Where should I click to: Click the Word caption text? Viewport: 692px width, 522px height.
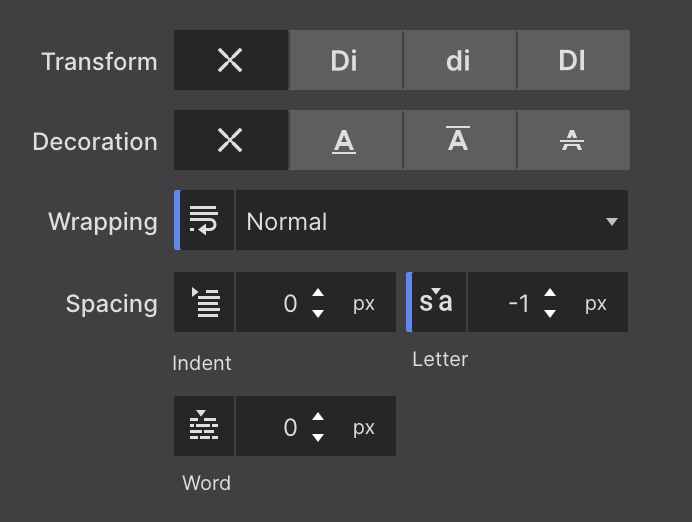[x=207, y=483]
